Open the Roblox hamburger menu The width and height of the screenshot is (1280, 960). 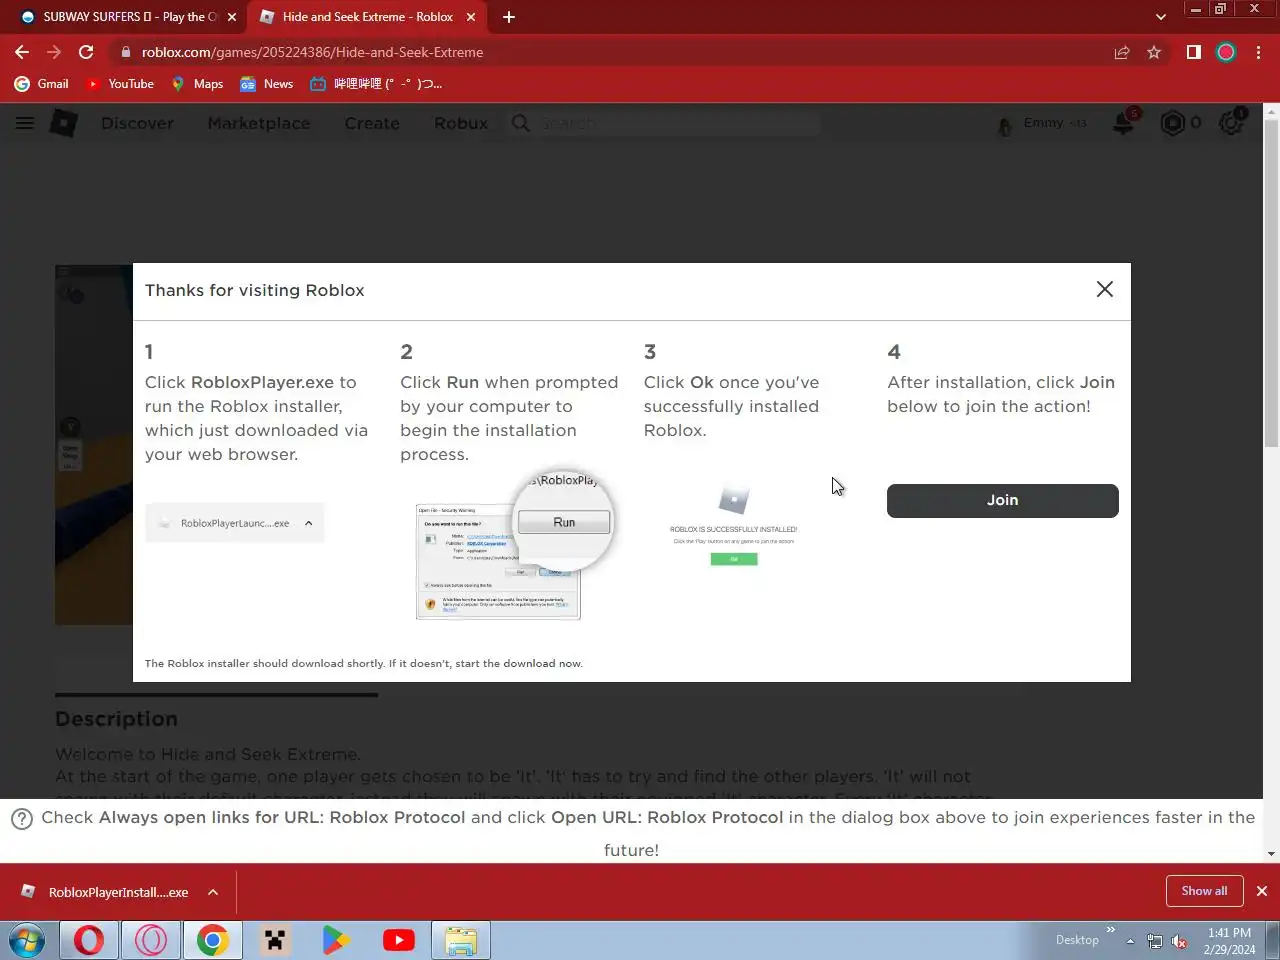pyautogui.click(x=25, y=123)
